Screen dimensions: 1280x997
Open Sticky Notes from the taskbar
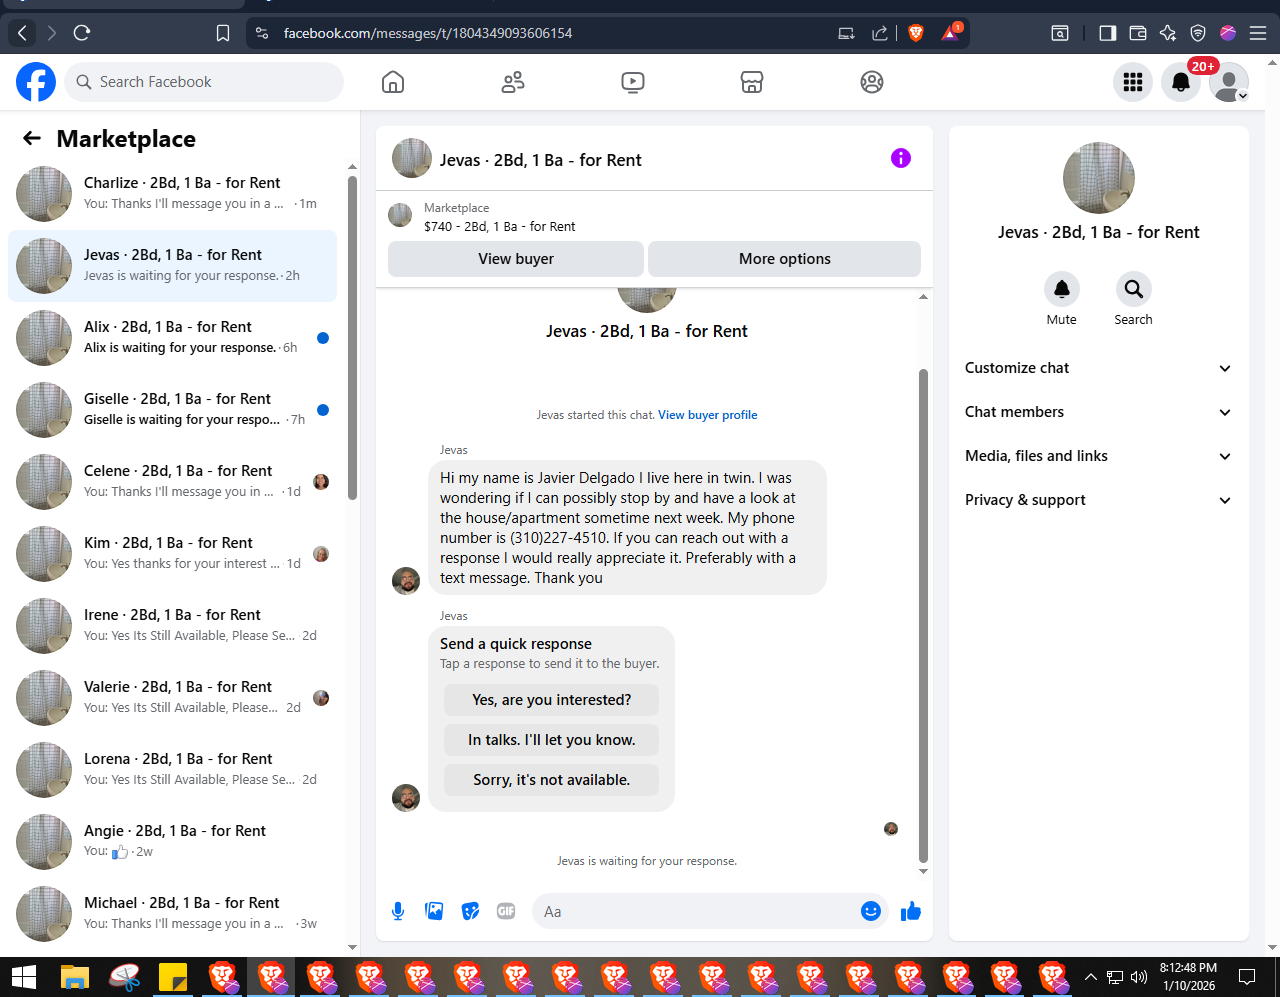173,977
